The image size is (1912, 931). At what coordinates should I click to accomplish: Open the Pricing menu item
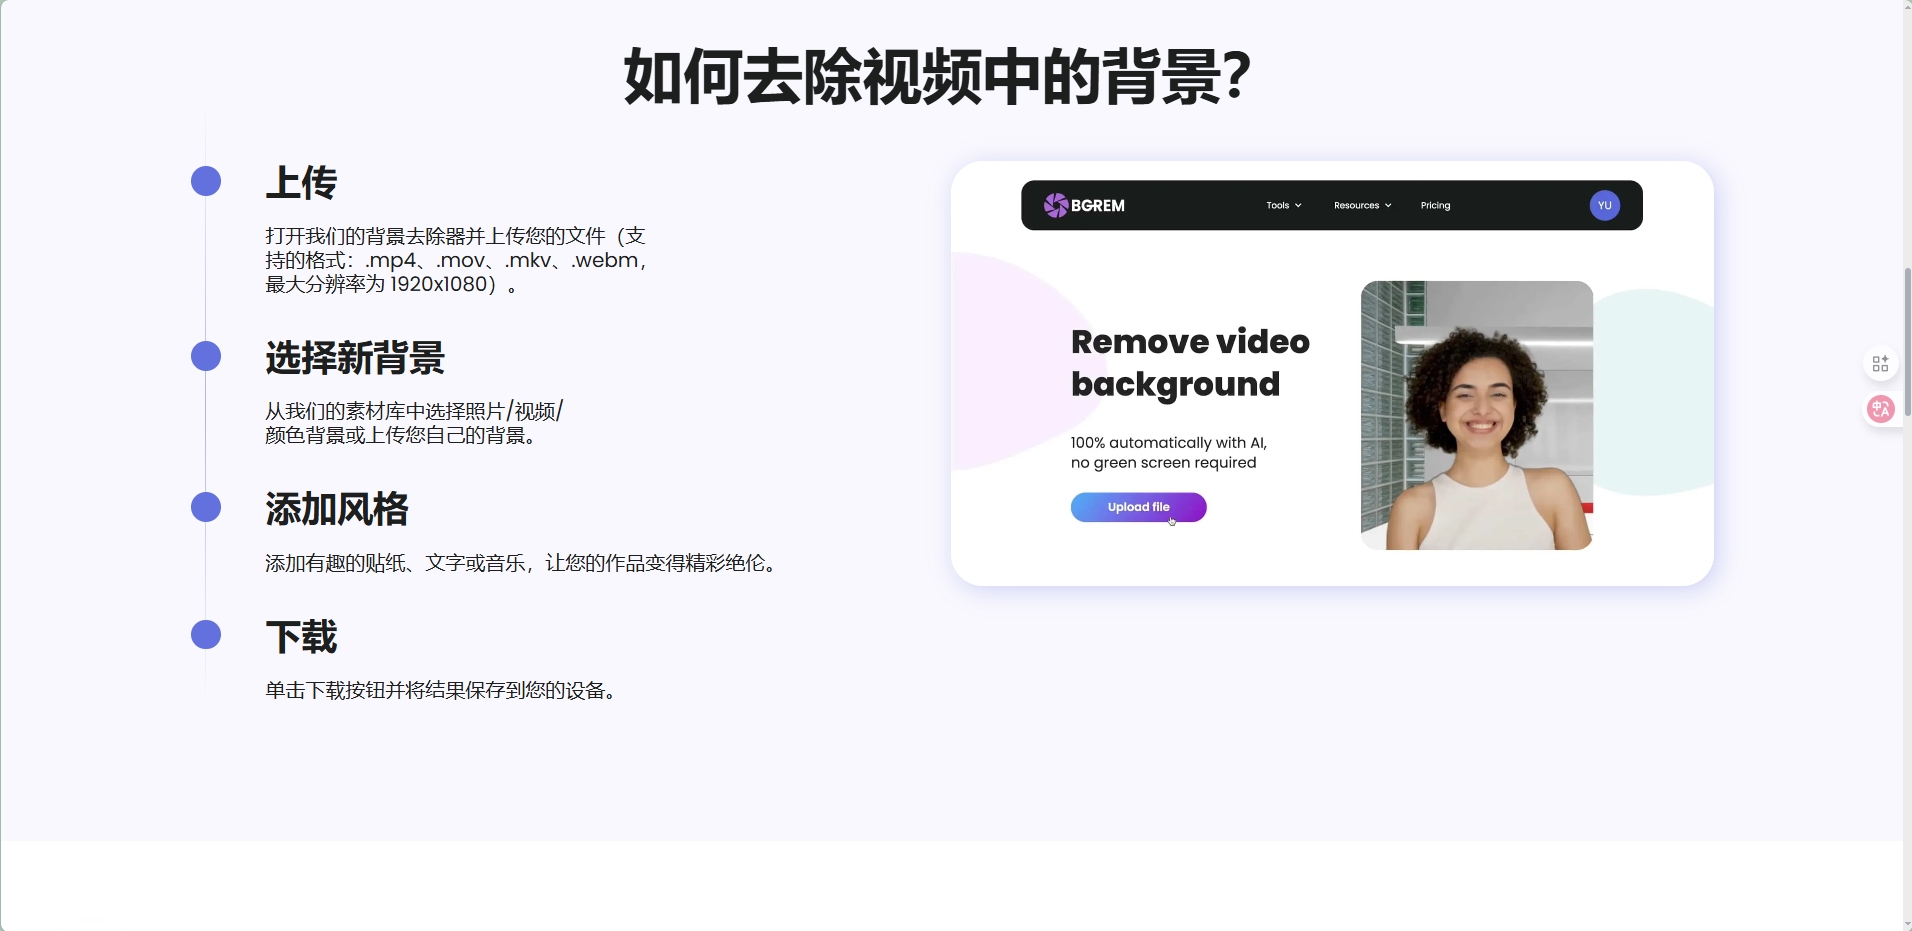1435,205
